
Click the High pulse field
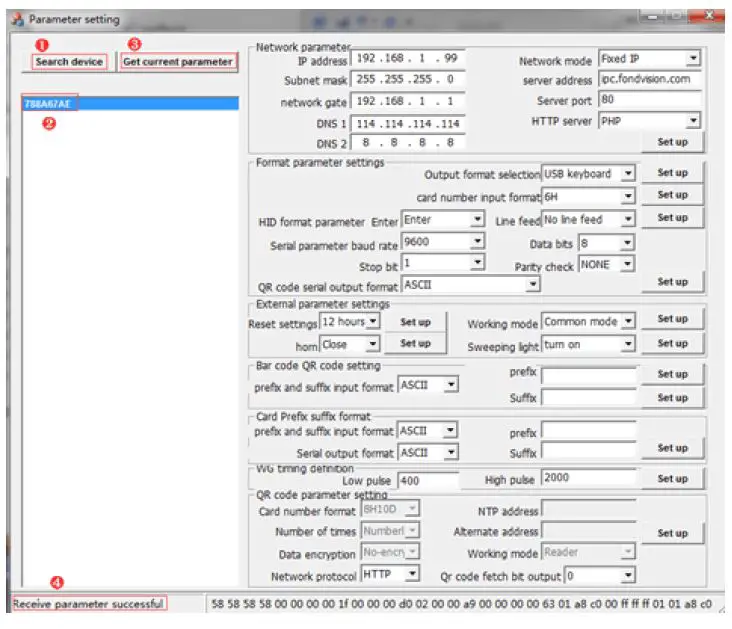point(589,478)
